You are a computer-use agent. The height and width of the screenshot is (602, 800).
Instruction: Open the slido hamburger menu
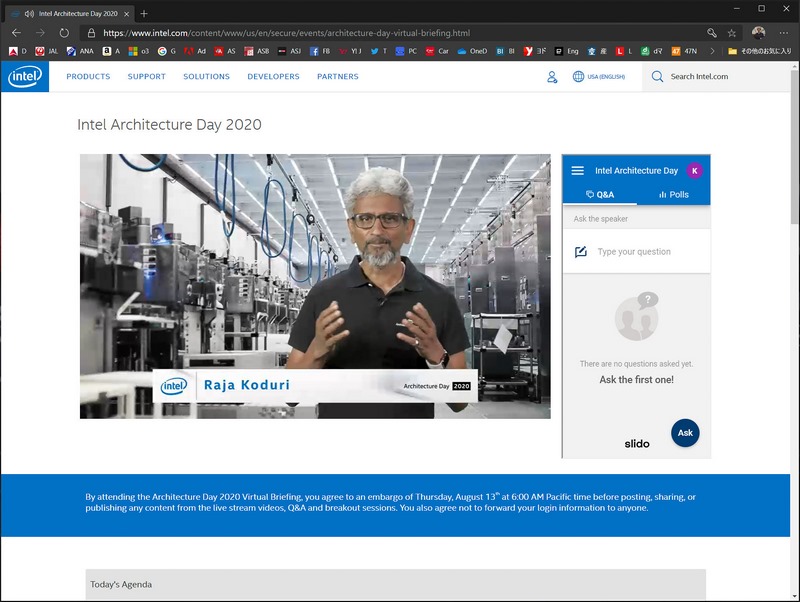pyautogui.click(x=578, y=170)
